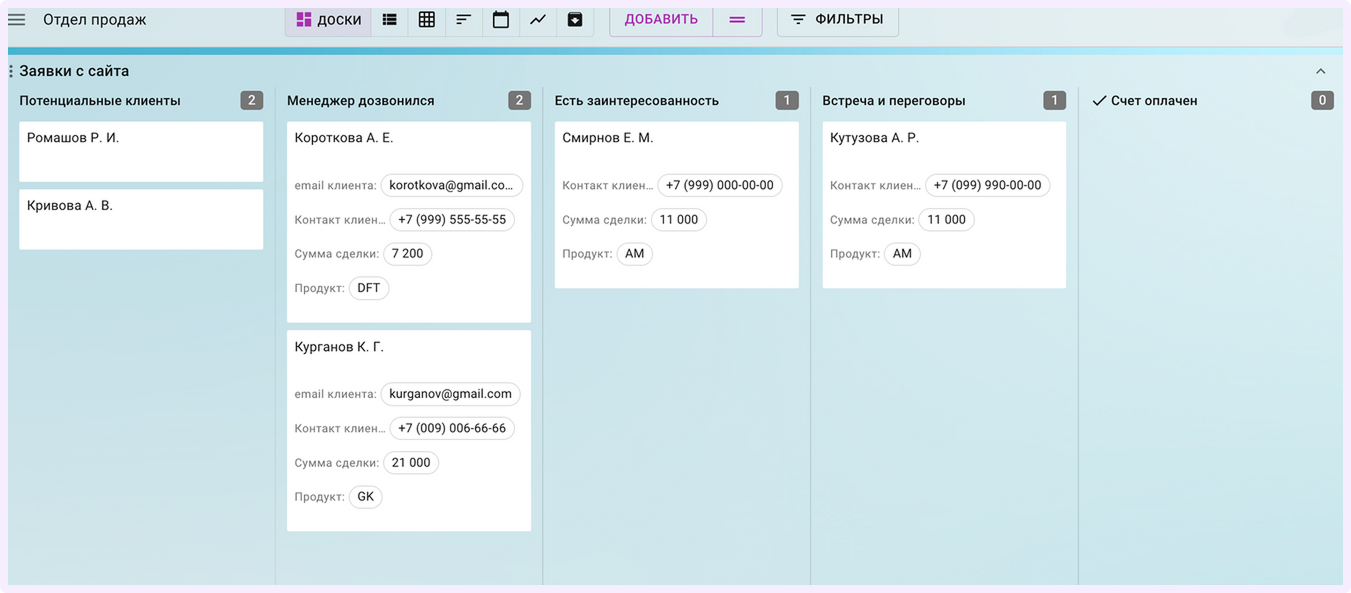This screenshot has width=1351, height=593.
Task: Open the hamburger menu next to Отдел продаж
Action: (17, 20)
